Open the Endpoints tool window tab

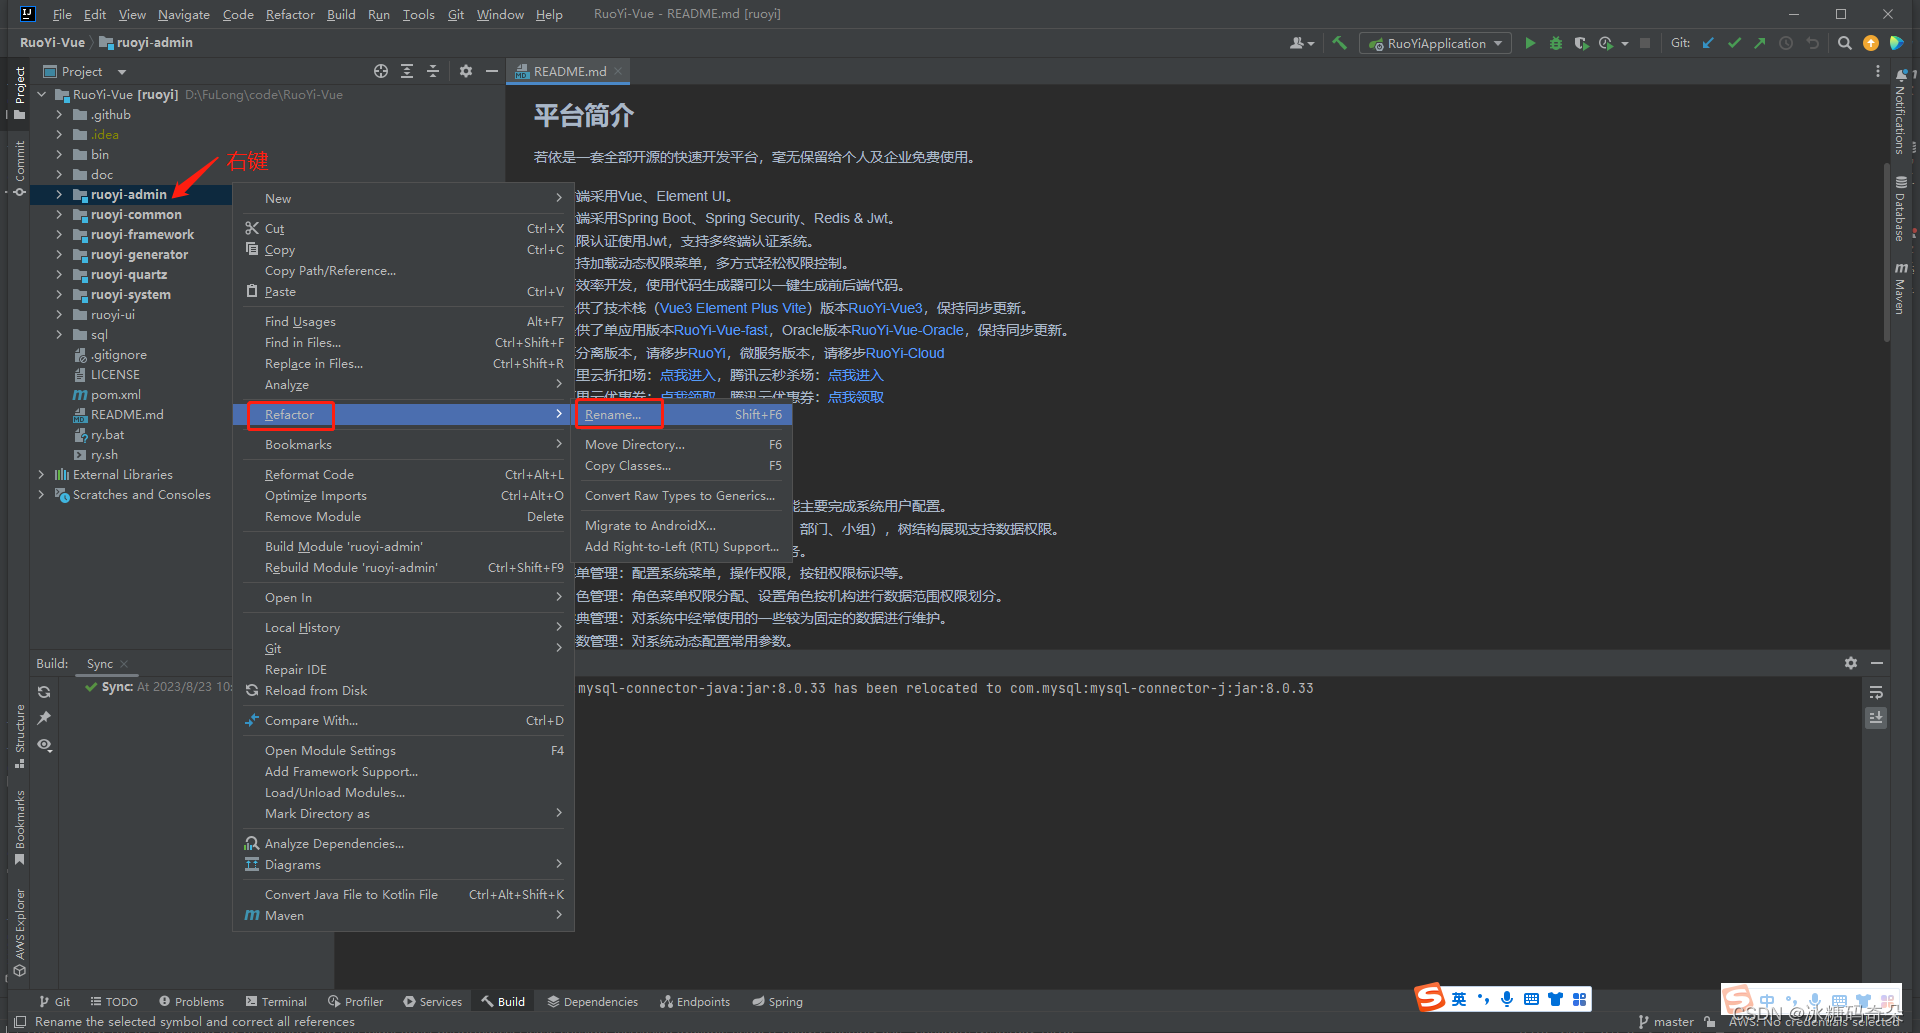coord(695,1001)
